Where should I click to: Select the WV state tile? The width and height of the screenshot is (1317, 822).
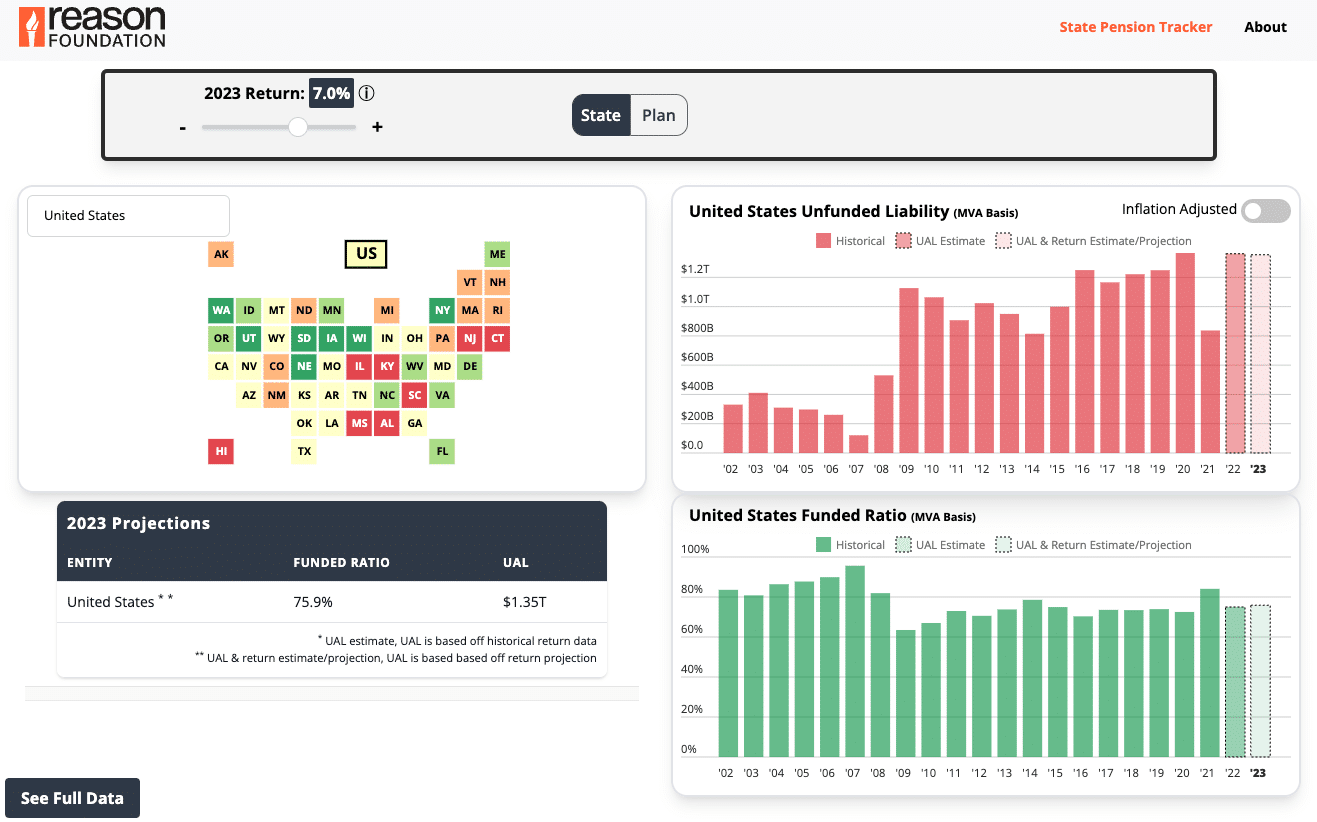(415, 366)
